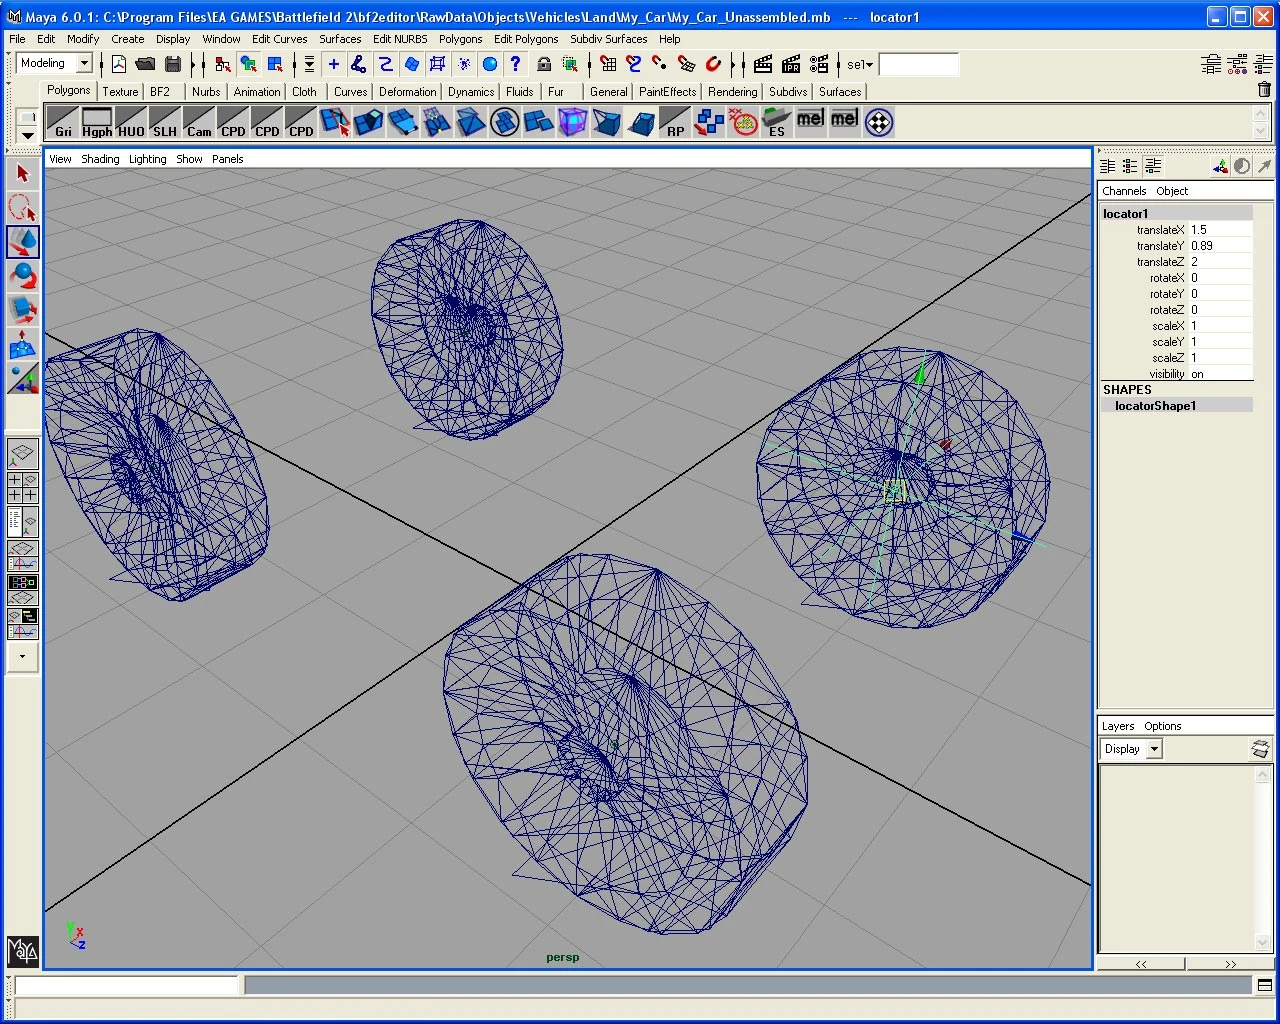Toggle the lock selection padlock
Screen dimensions: 1280x1024
tap(544, 65)
